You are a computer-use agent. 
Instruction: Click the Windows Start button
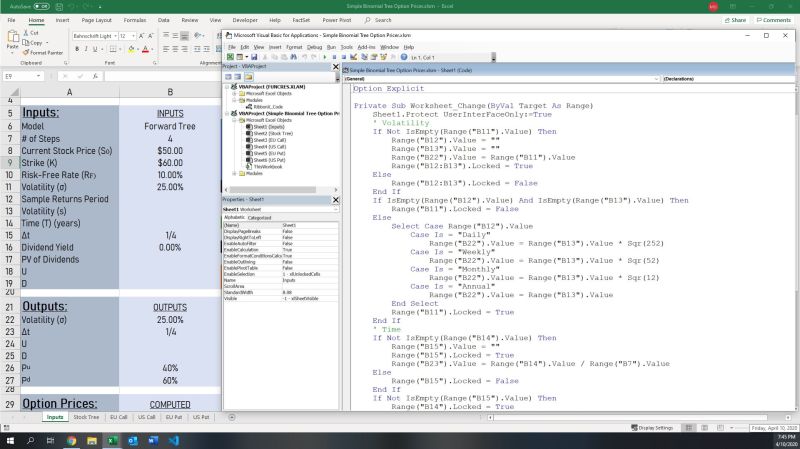[x=10, y=440]
